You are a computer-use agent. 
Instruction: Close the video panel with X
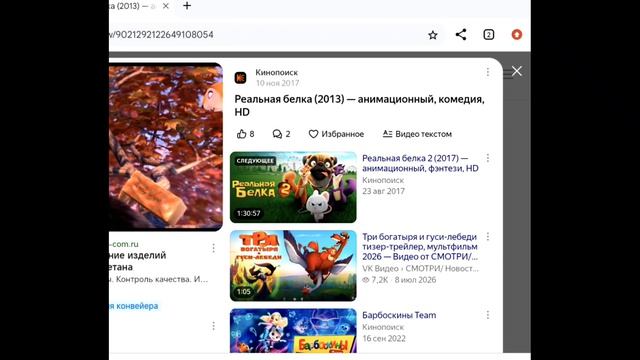click(517, 71)
